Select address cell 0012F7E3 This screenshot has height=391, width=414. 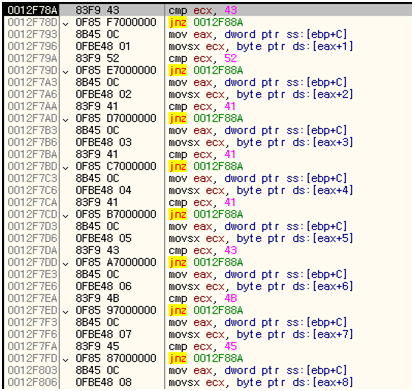pos(32,274)
